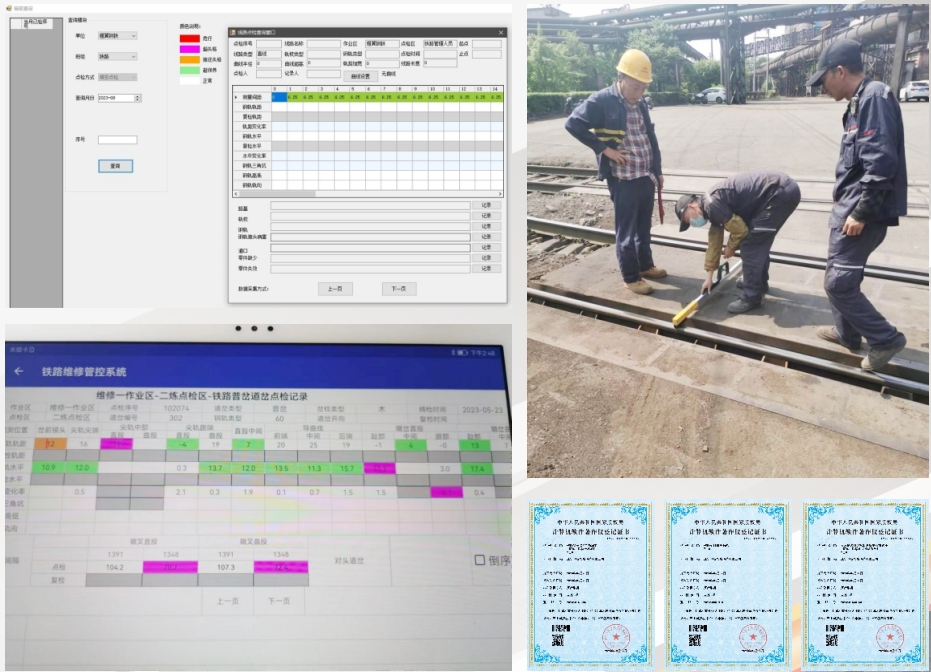Click the 查询 button
931x672 pixels.
(115, 166)
